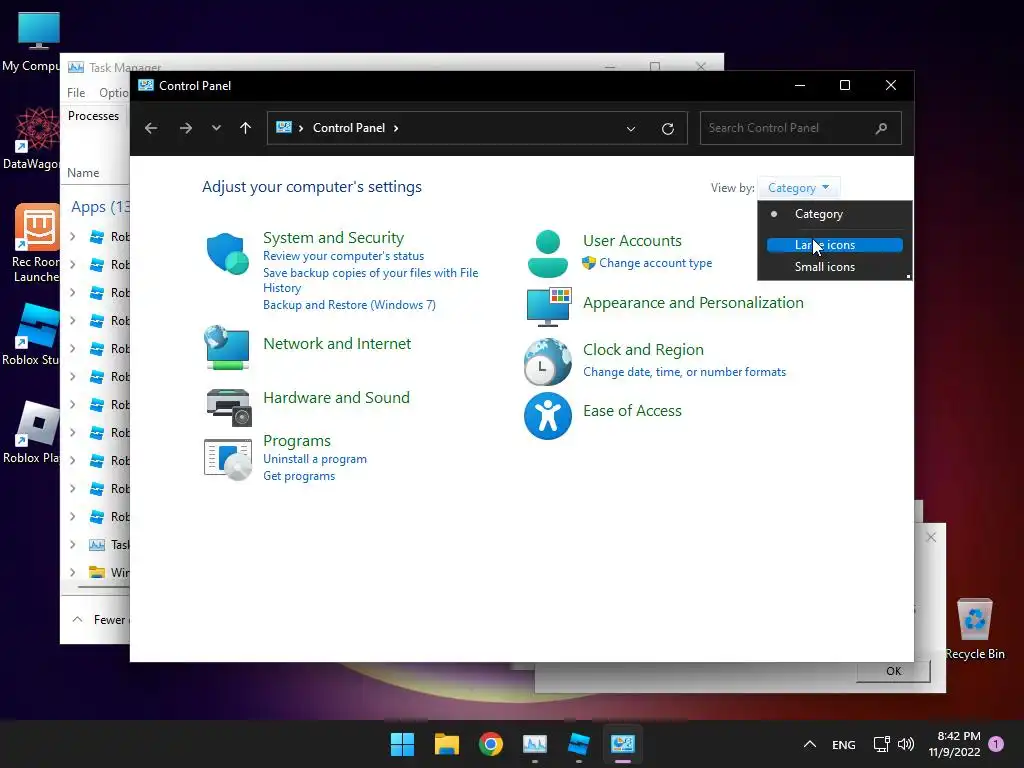Screen dimensions: 1024x768
Task: Open the Options menu in Task Manager
Action: 114,93
